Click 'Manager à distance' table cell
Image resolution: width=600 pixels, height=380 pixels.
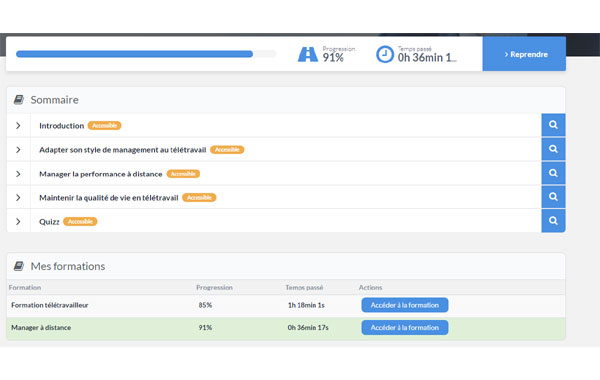point(41,328)
